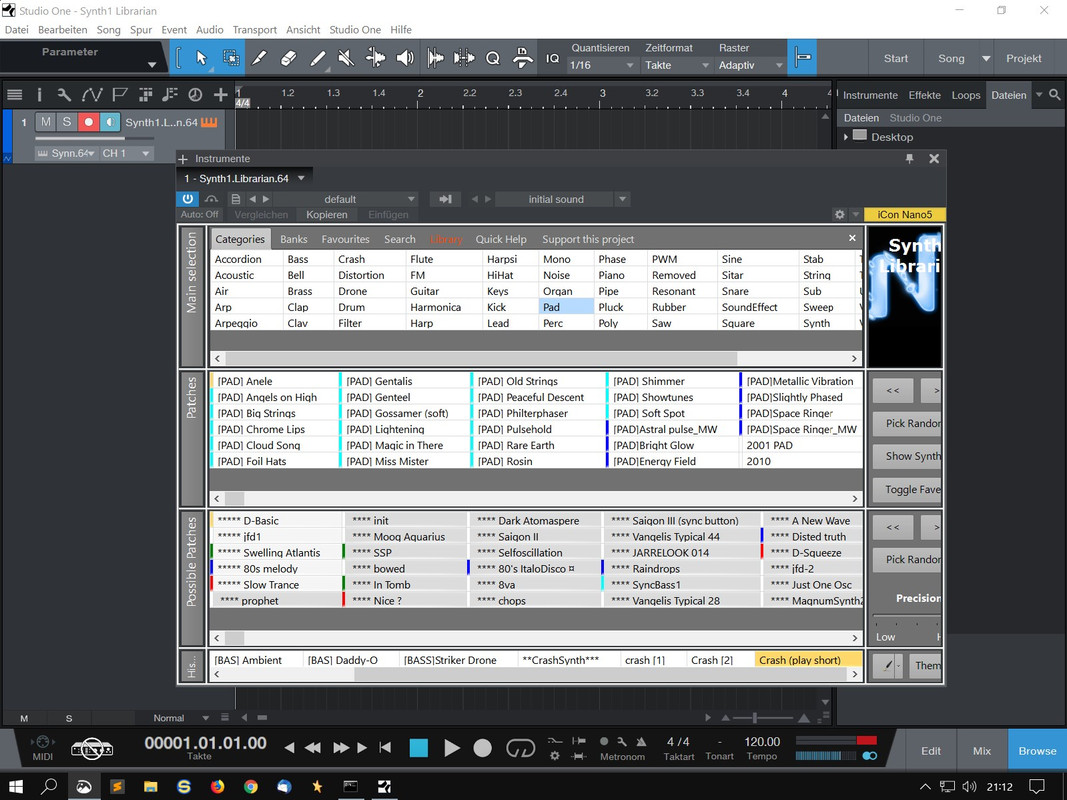The image size is (1067, 800).
Task: Return to zero in transport
Action: pos(385,748)
